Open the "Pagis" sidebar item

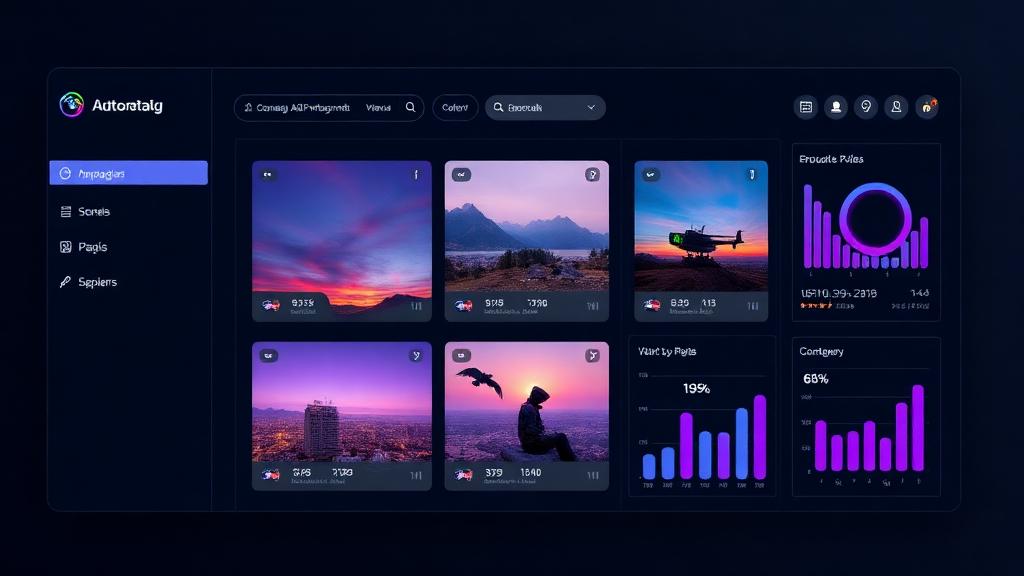click(x=84, y=247)
